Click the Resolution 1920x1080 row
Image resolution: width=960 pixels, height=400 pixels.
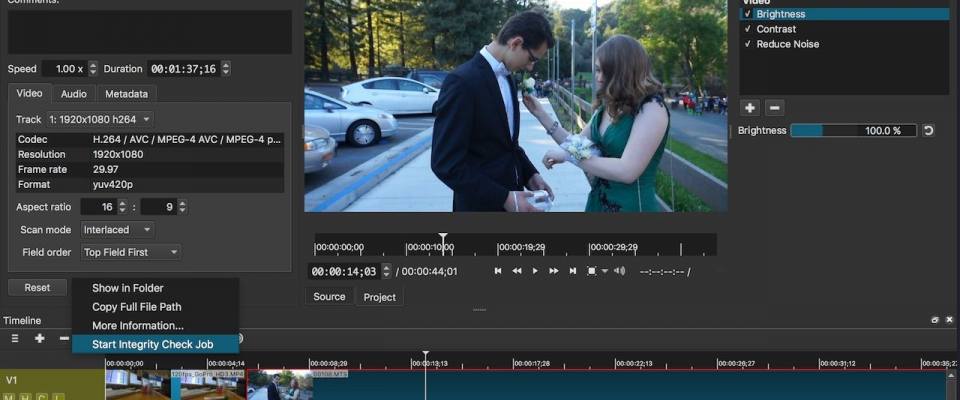point(149,154)
